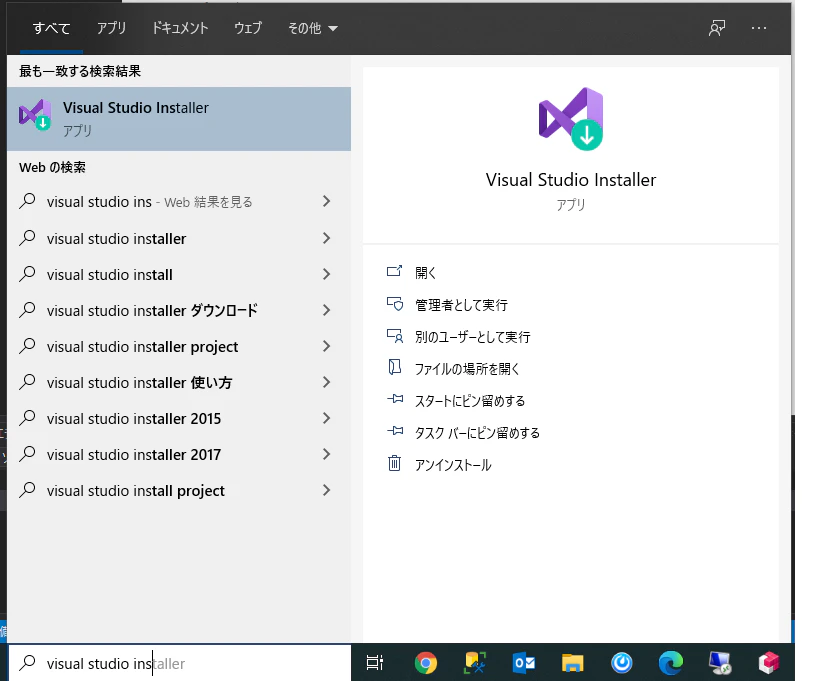Expand chevron for 'visual studio installer' suggestion

point(326,238)
